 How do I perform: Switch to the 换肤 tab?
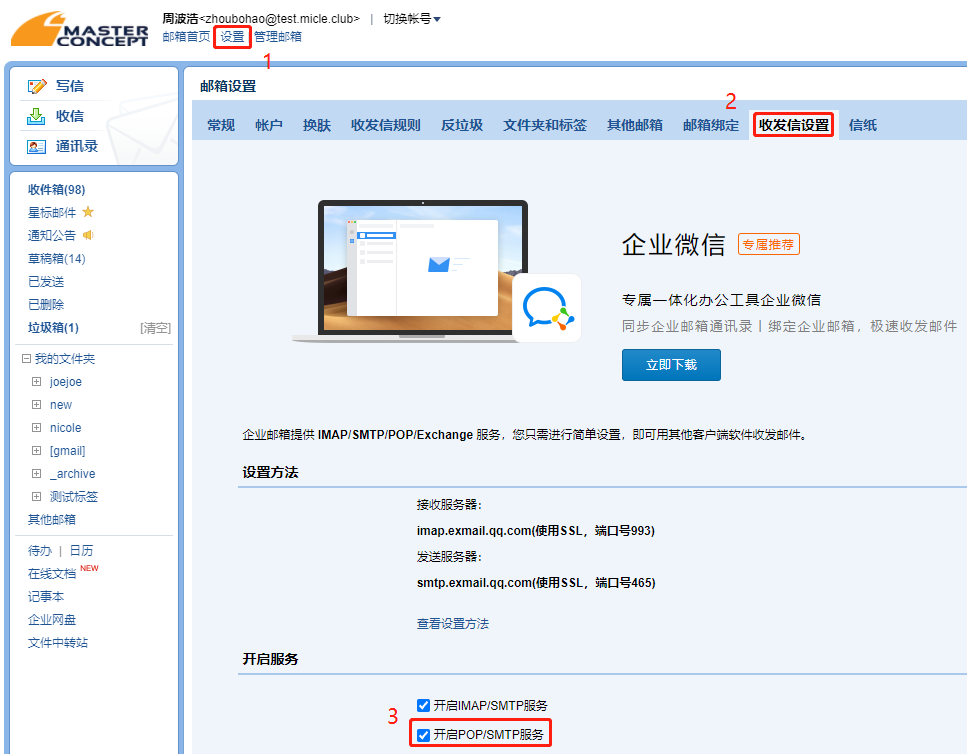(x=317, y=125)
